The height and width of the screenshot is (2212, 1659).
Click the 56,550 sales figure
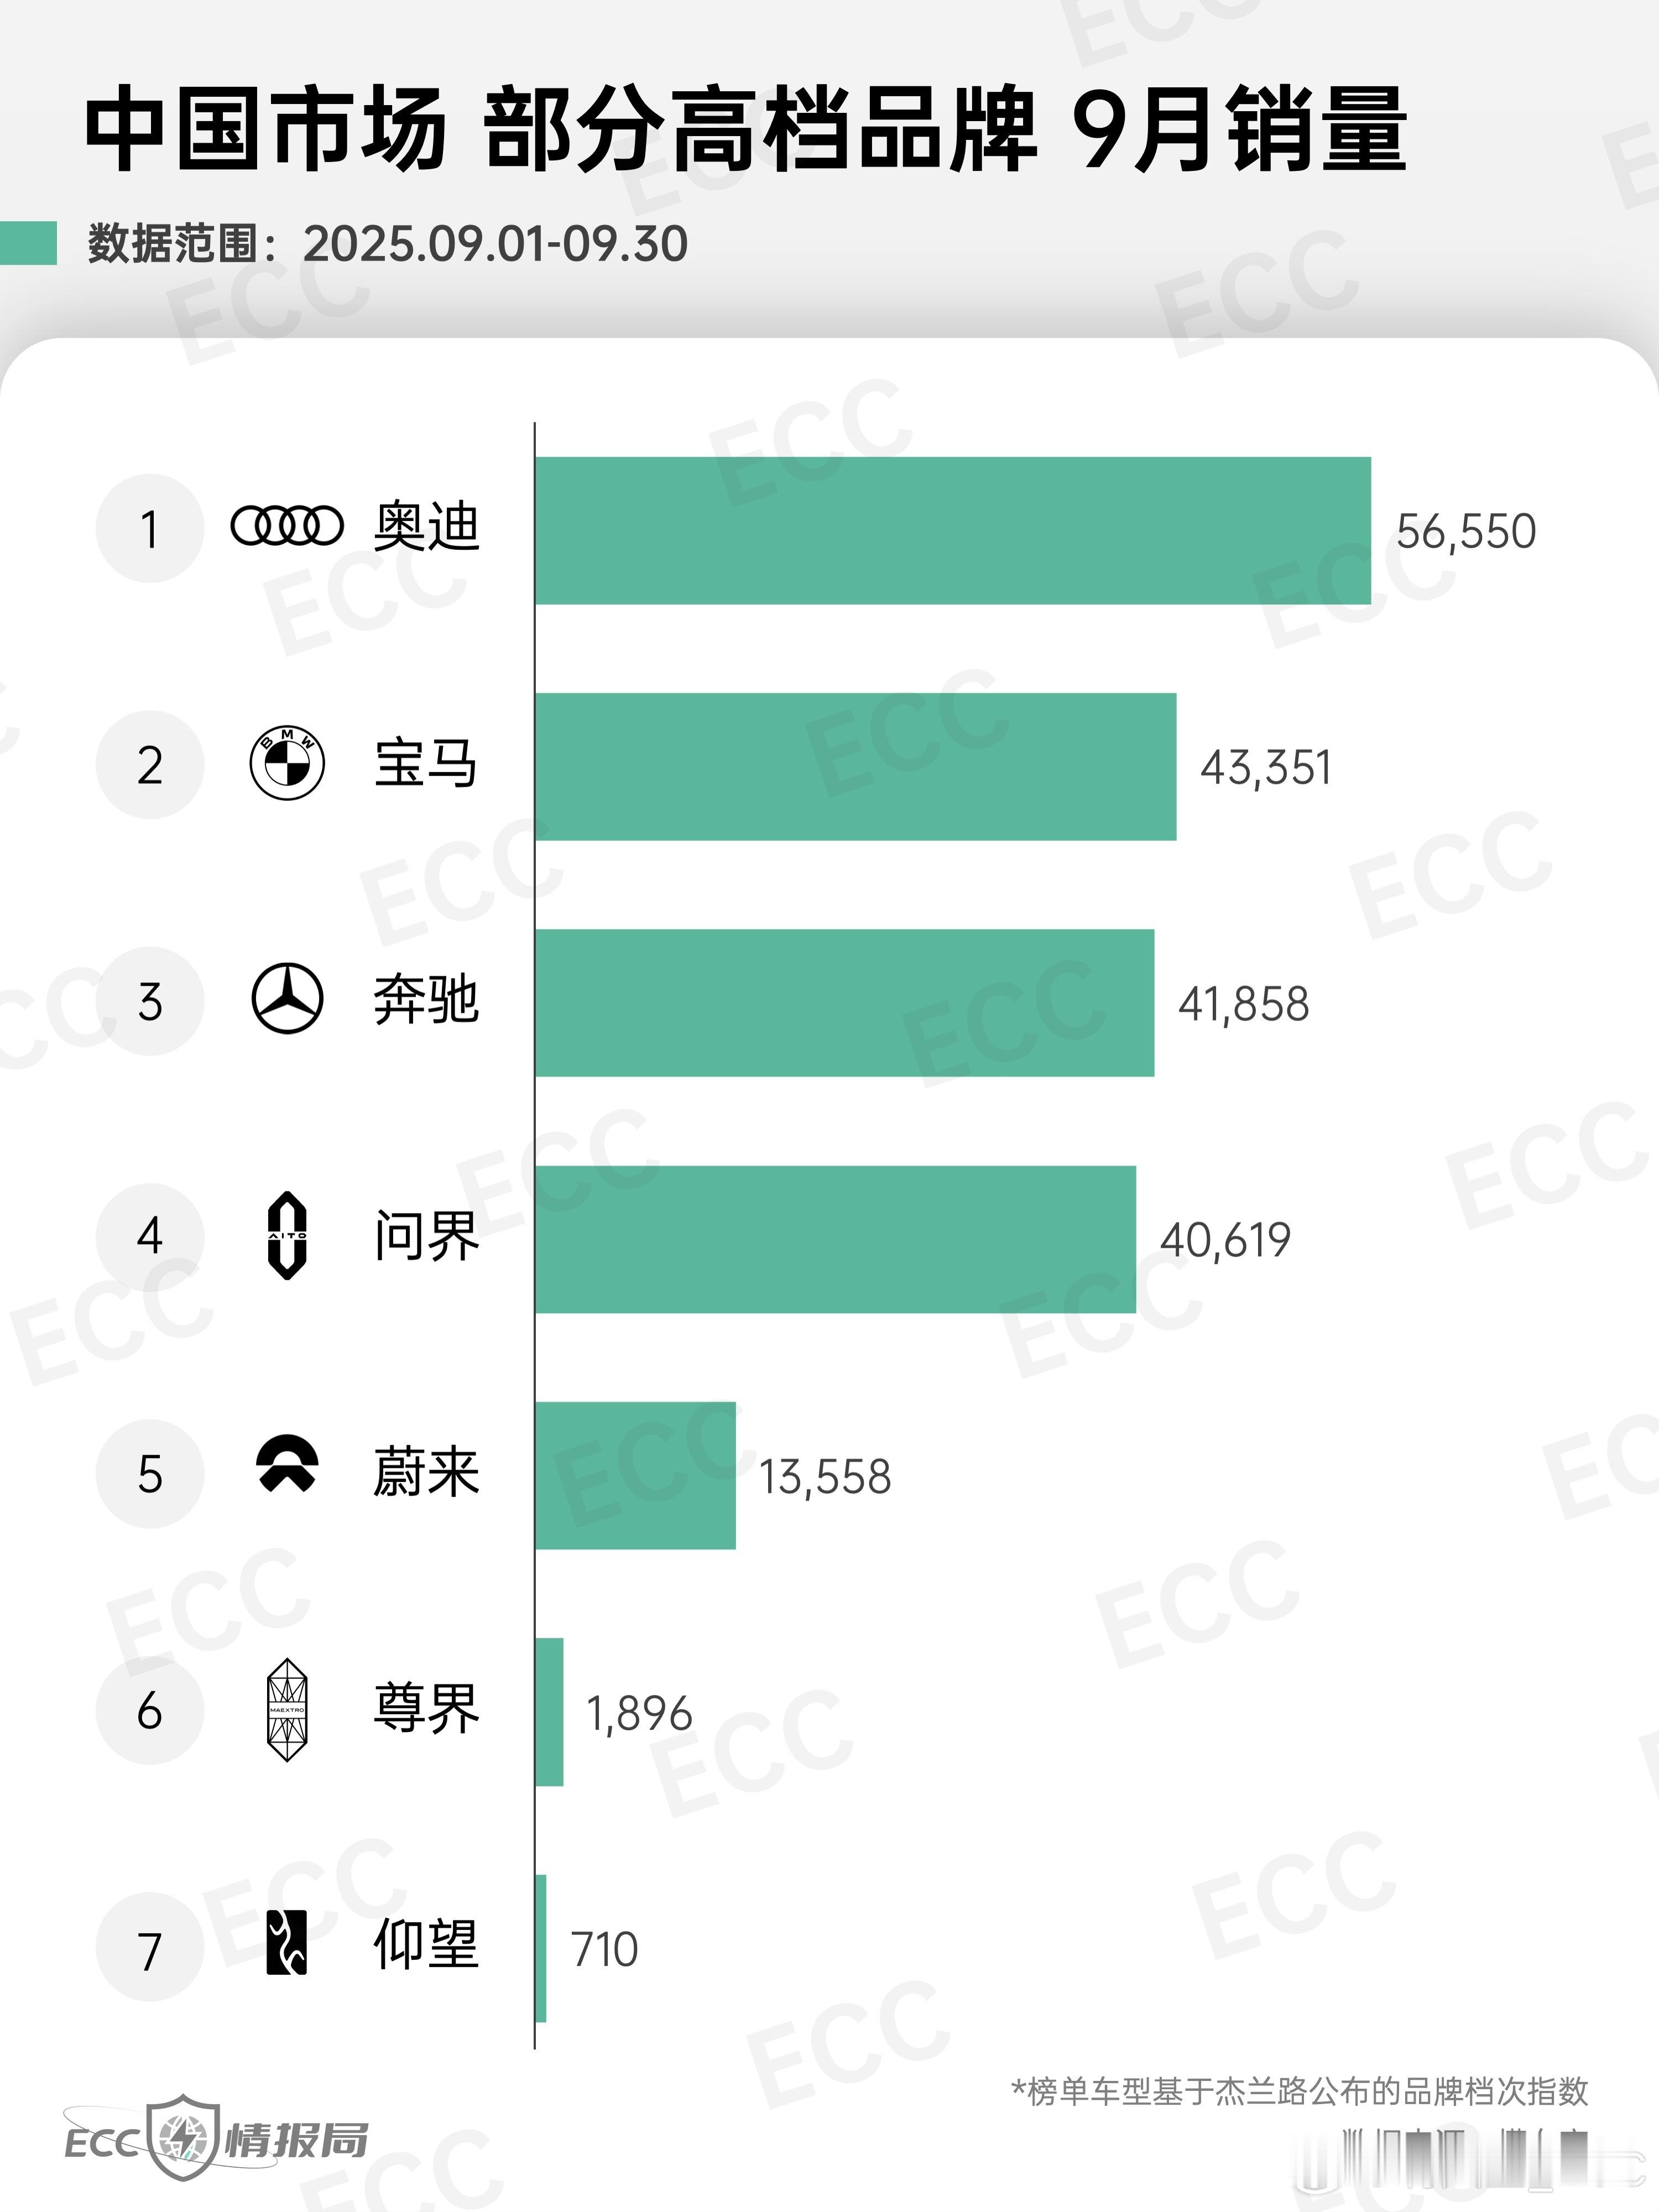click(x=1465, y=532)
